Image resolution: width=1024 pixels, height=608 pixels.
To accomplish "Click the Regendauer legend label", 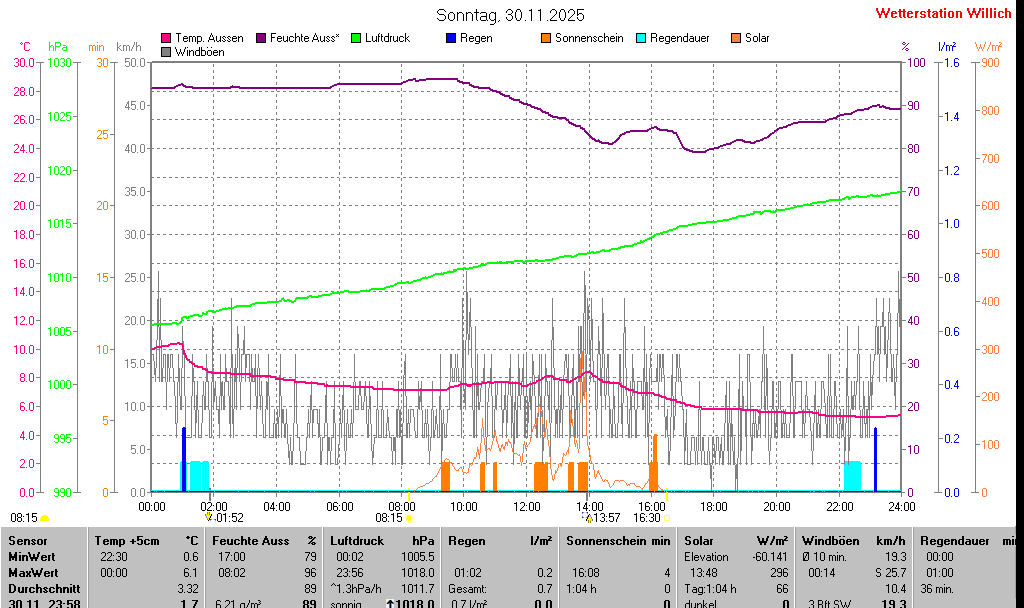I will coord(679,38).
